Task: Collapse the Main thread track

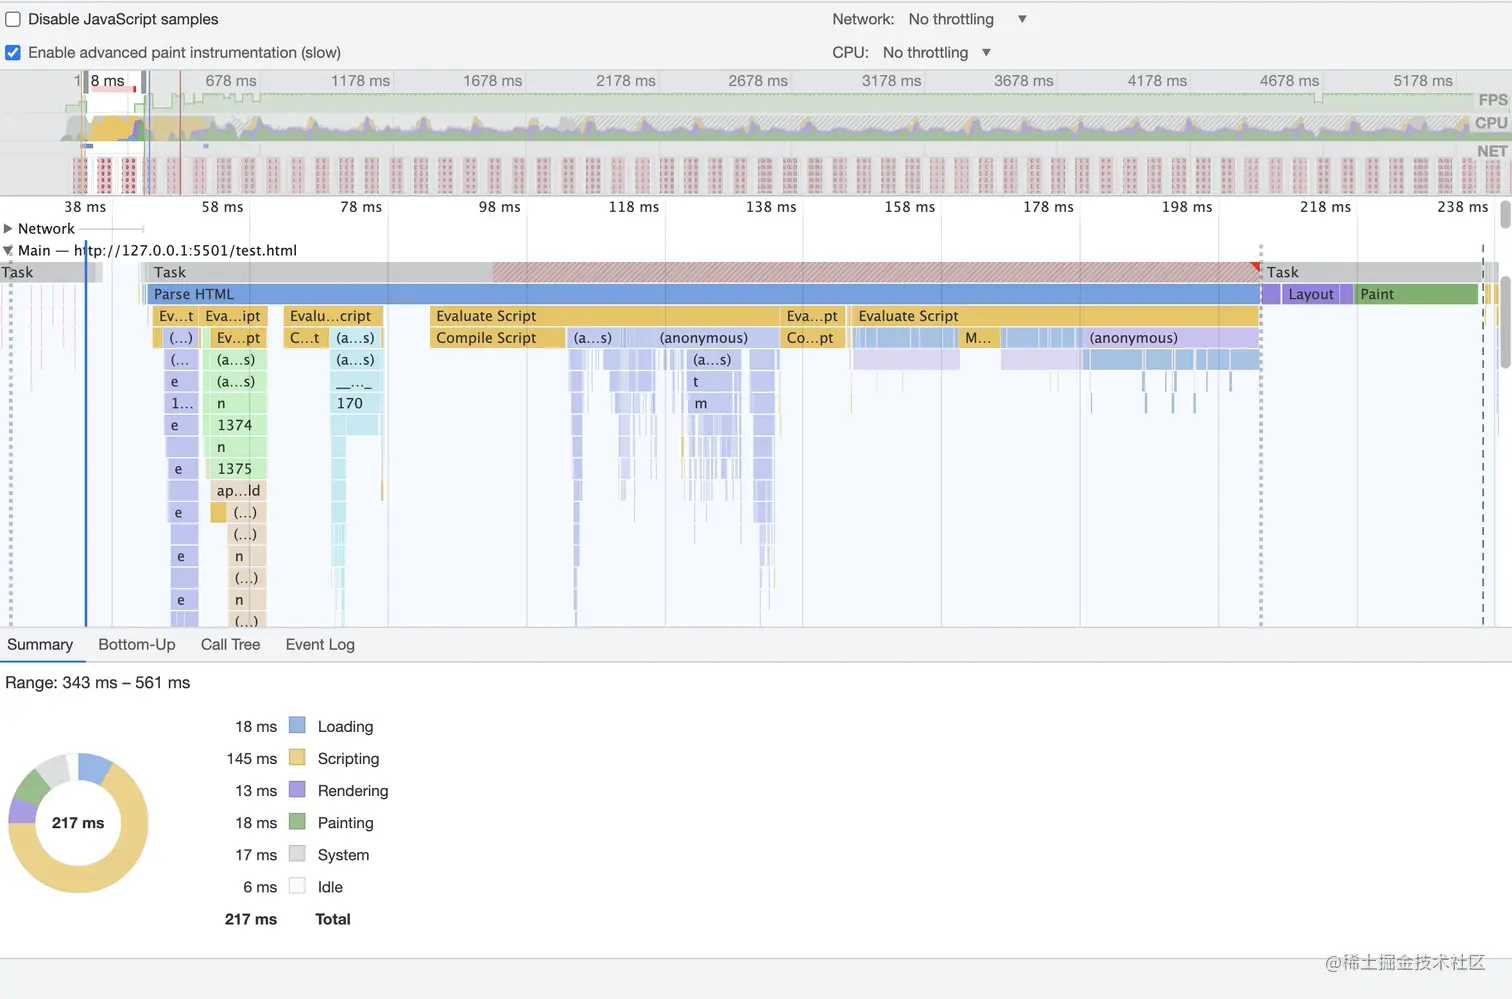Action: (8, 250)
